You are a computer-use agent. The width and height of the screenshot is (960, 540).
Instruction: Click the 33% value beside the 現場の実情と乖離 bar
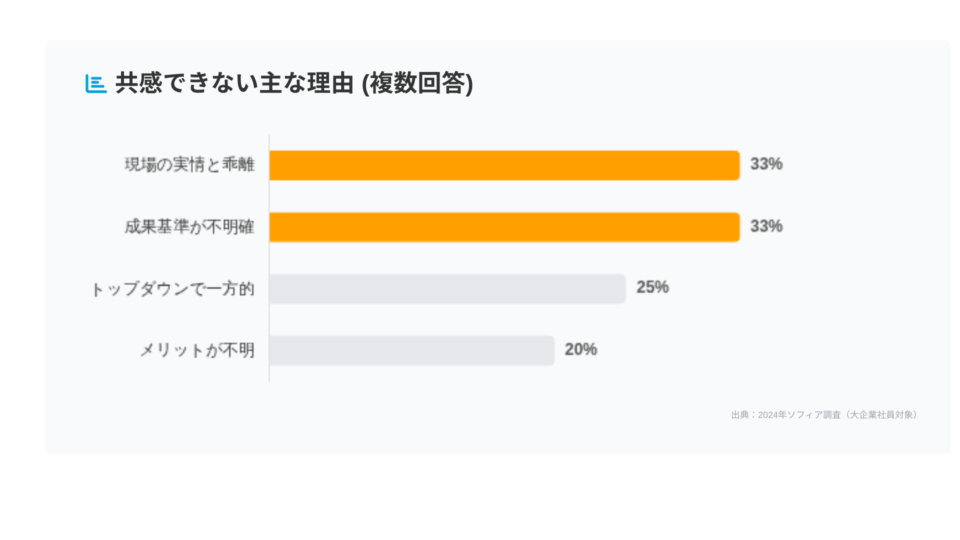coord(766,165)
